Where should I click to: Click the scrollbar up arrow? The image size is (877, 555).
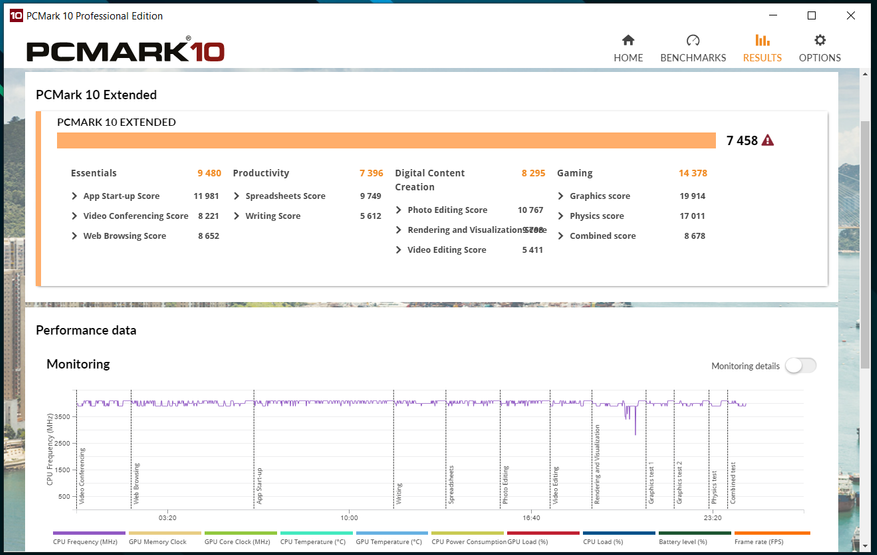click(x=865, y=74)
